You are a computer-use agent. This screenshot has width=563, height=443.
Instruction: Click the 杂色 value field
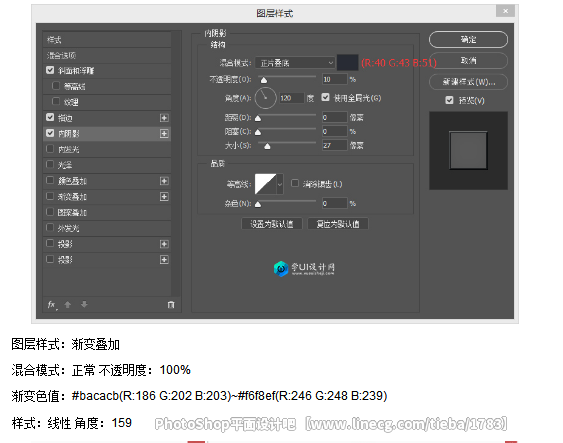coord(335,204)
